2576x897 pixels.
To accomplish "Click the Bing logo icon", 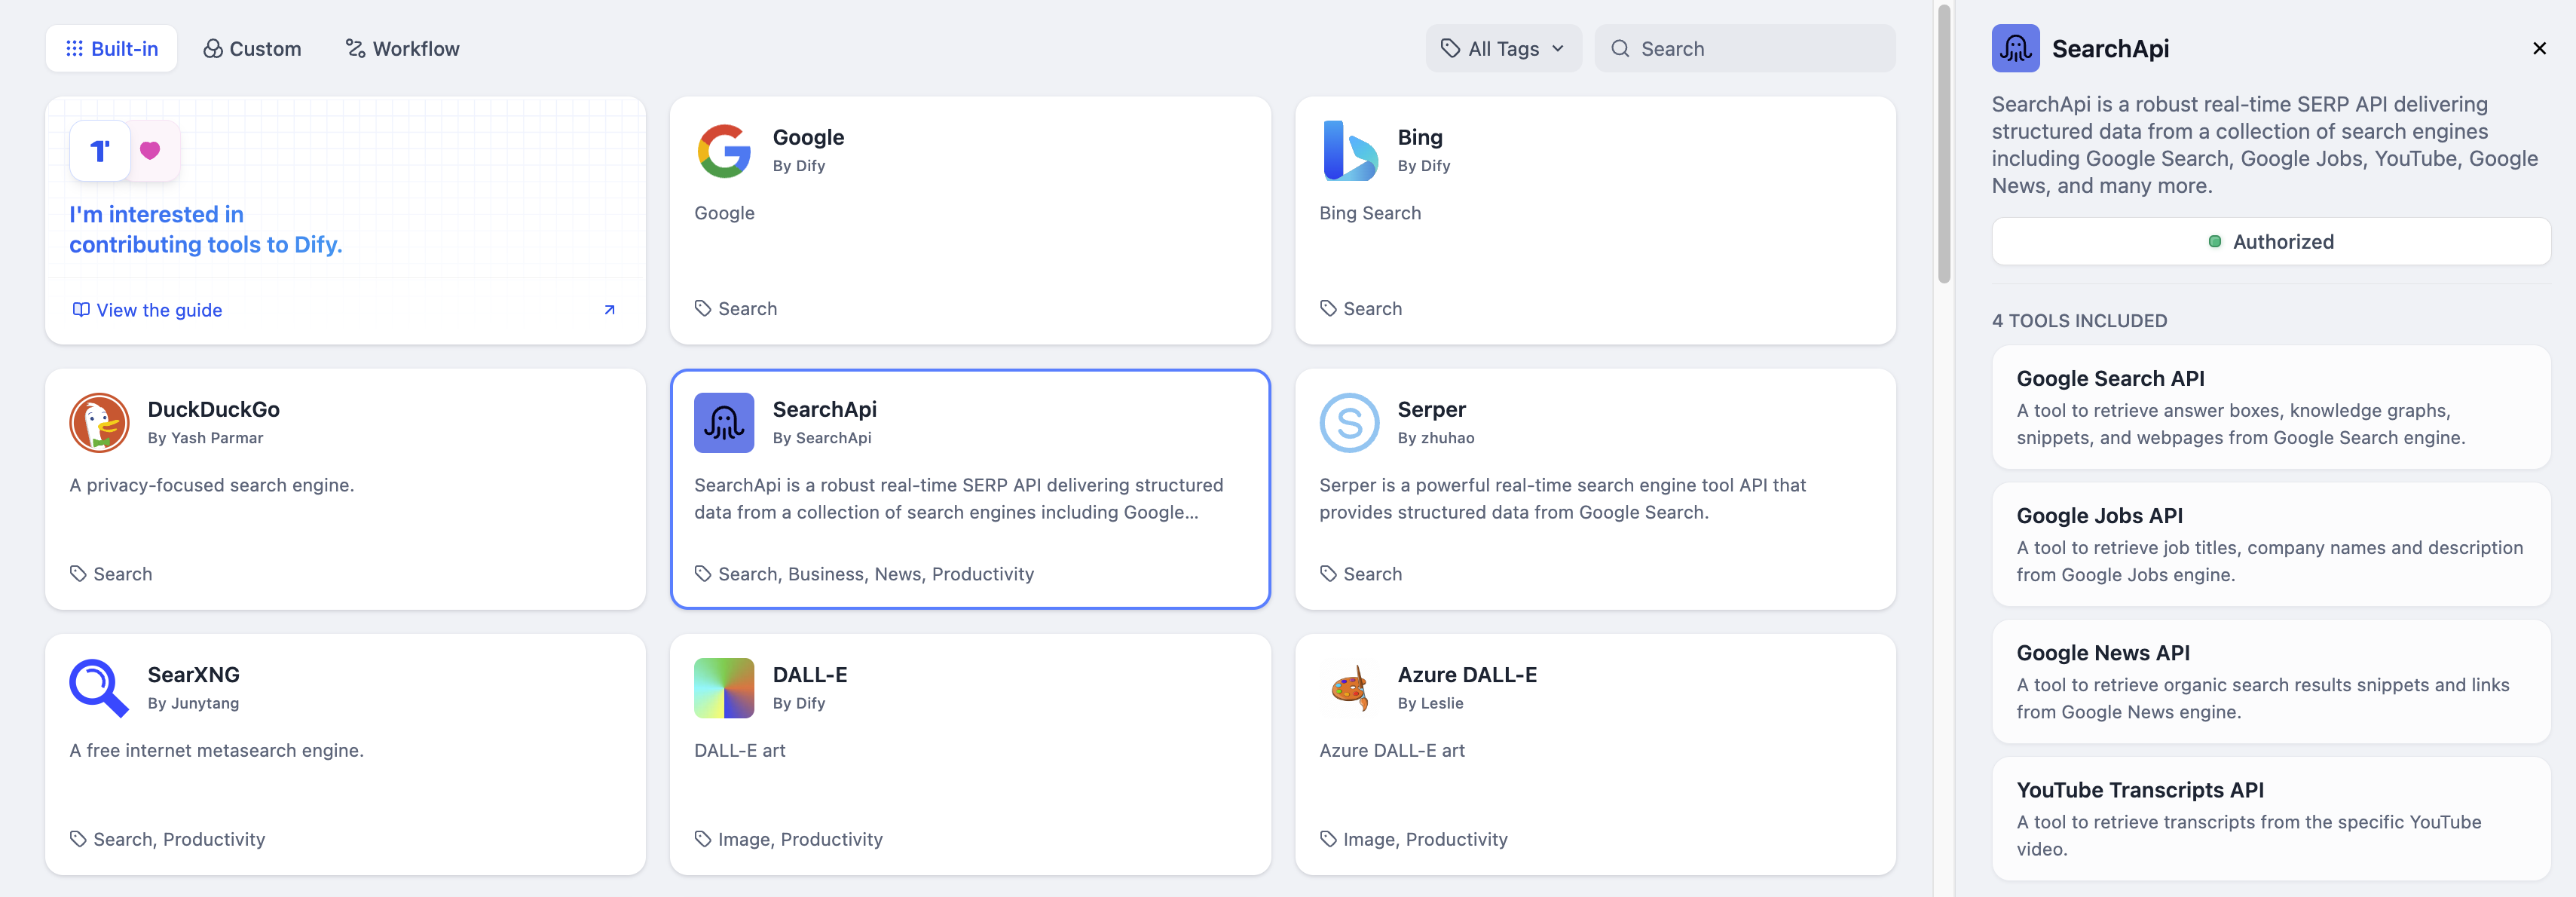I will tap(1349, 151).
